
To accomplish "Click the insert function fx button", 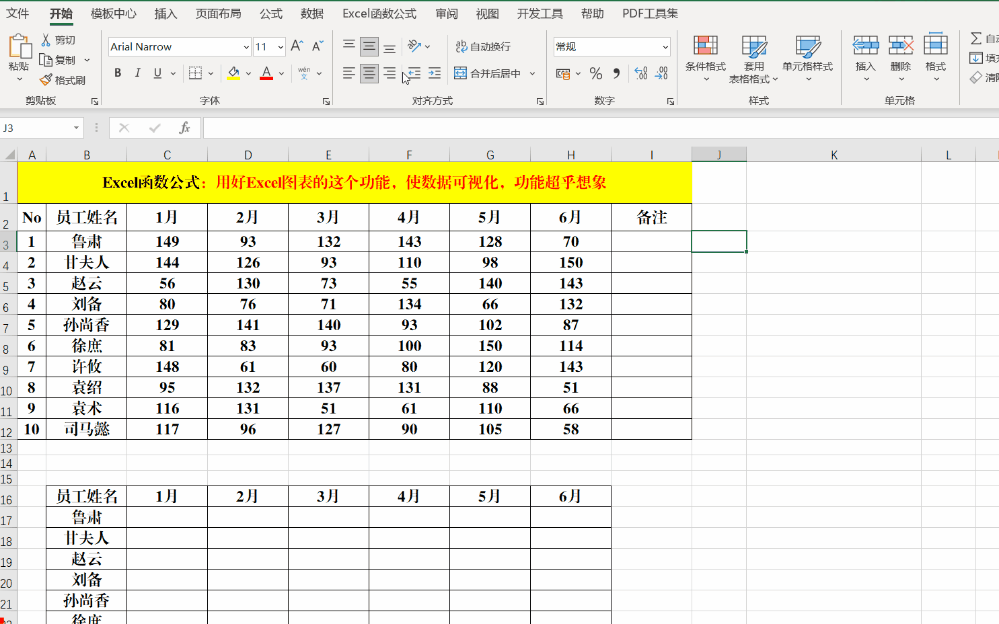I will pyautogui.click(x=185, y=128).
